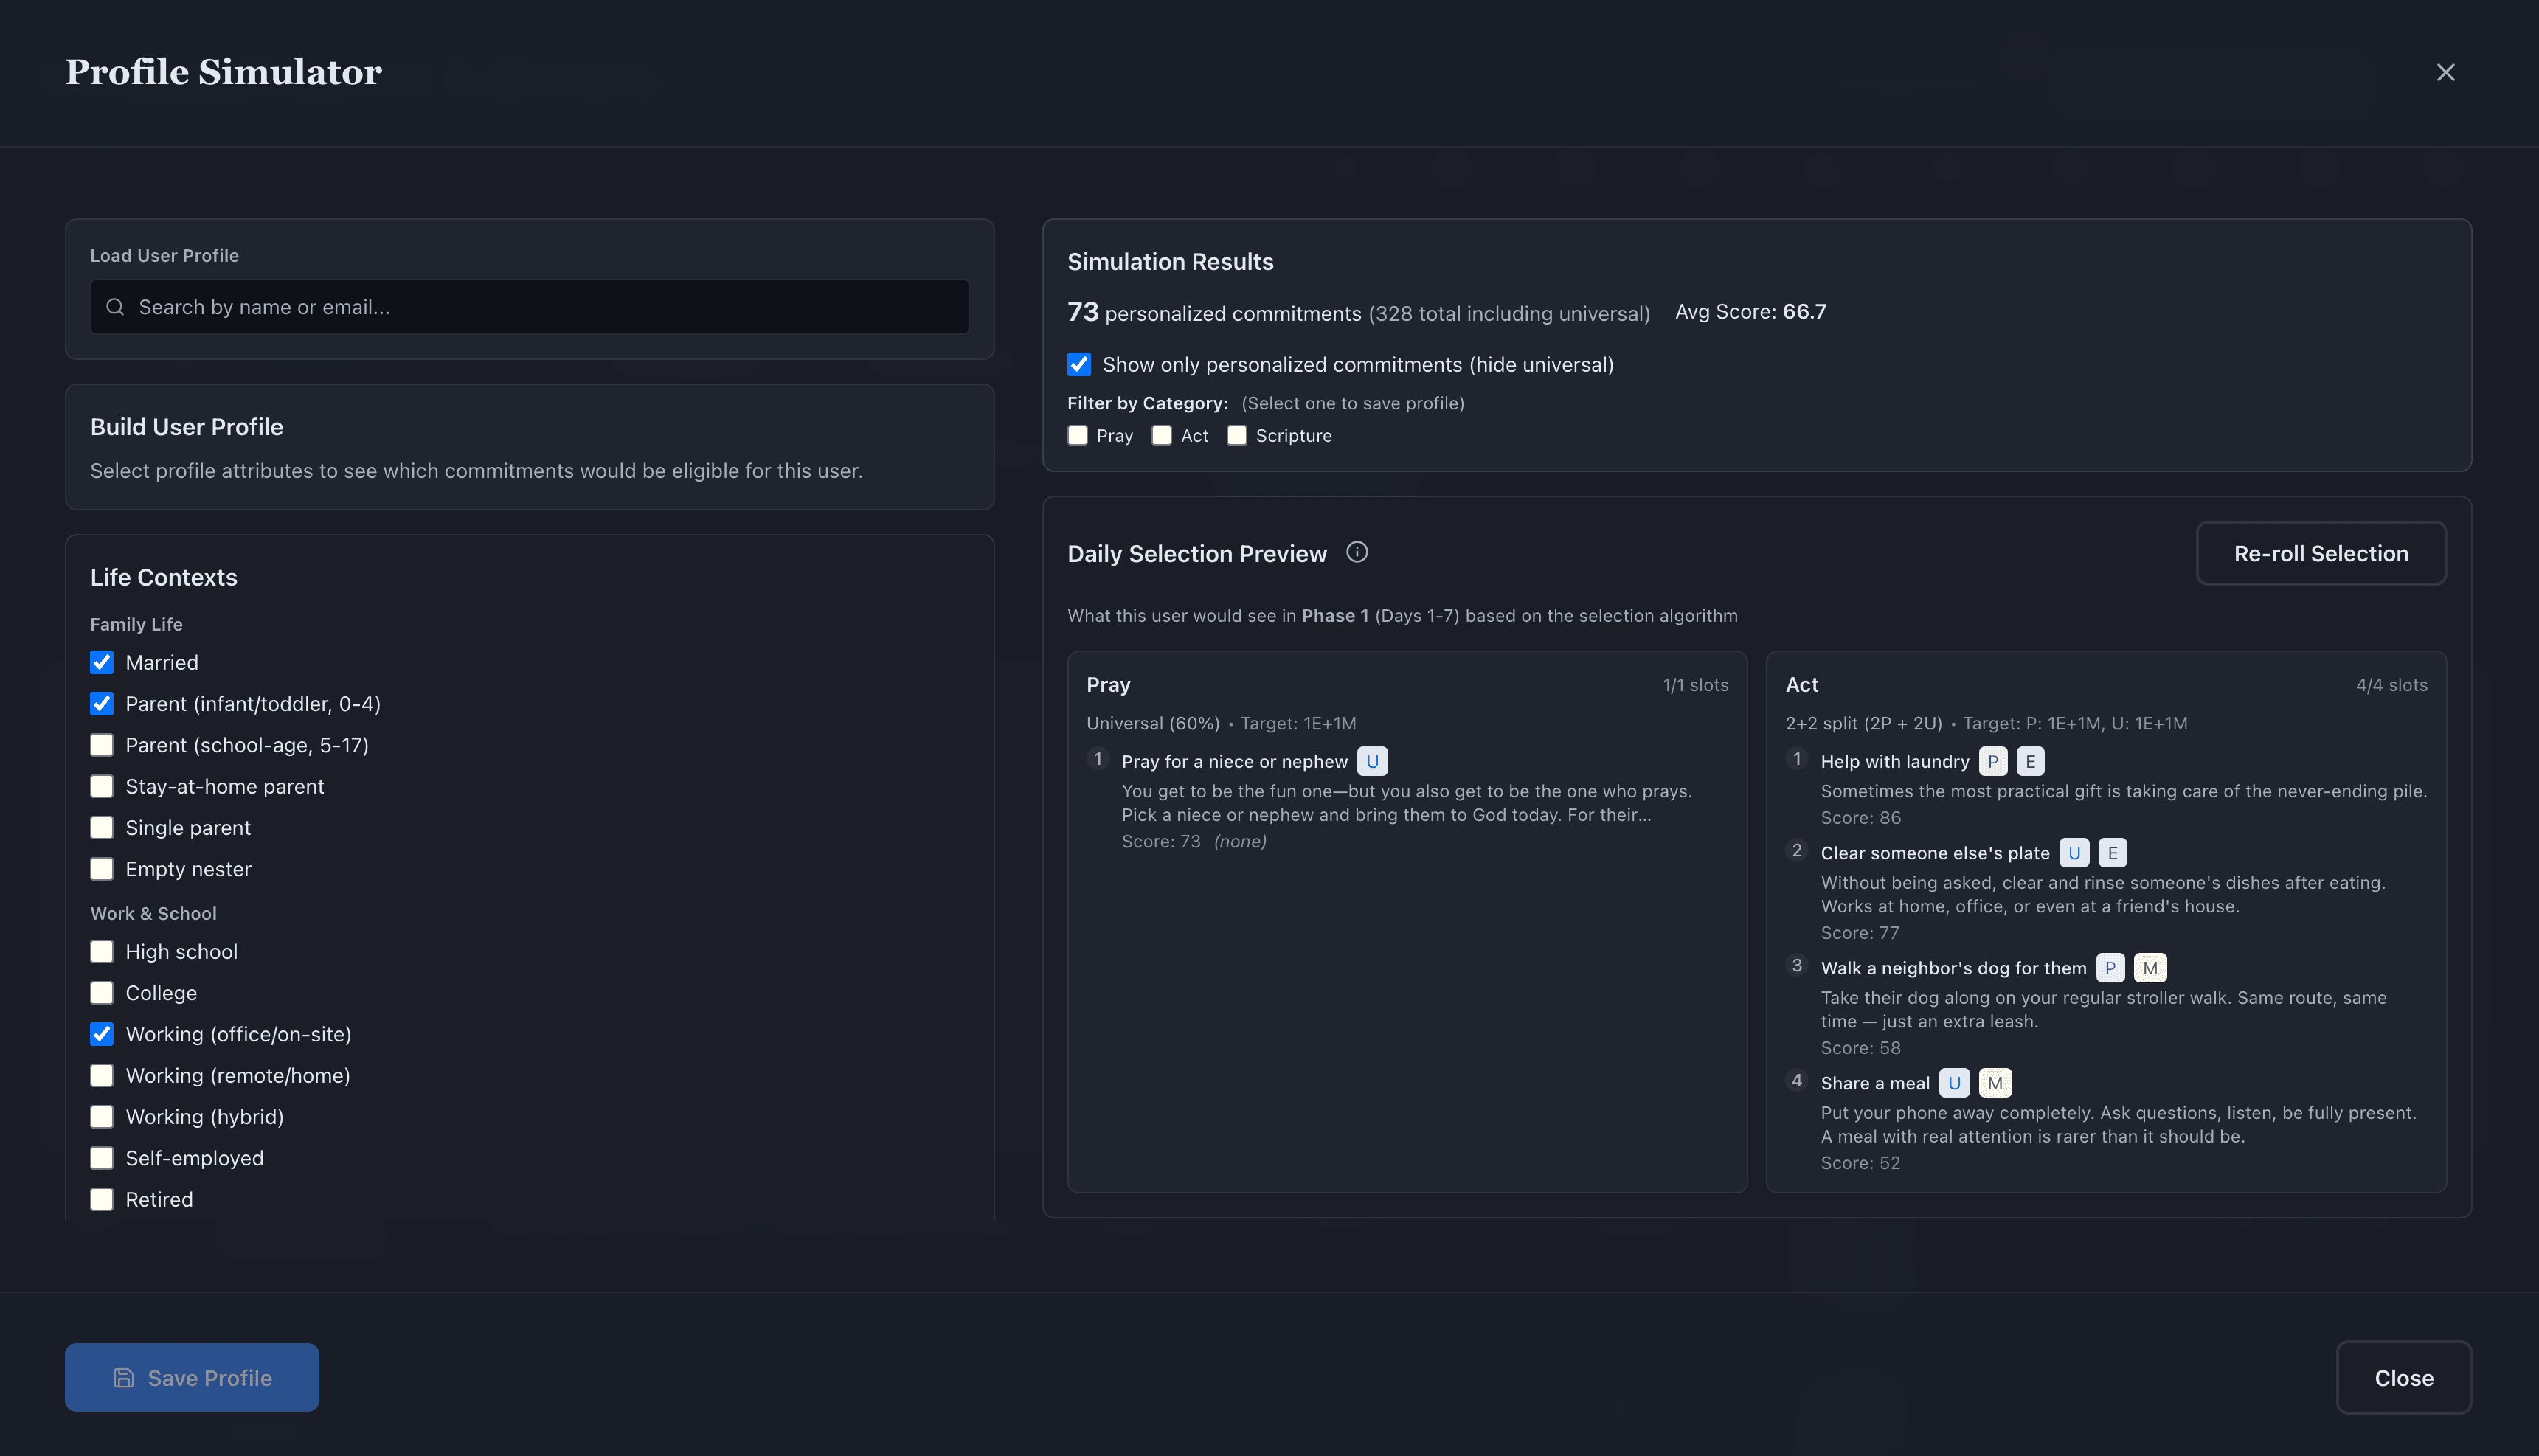Enable Working (remote/home) checkbox
Viewport: 2539px width, 1456px height.
coord(102,1075)
